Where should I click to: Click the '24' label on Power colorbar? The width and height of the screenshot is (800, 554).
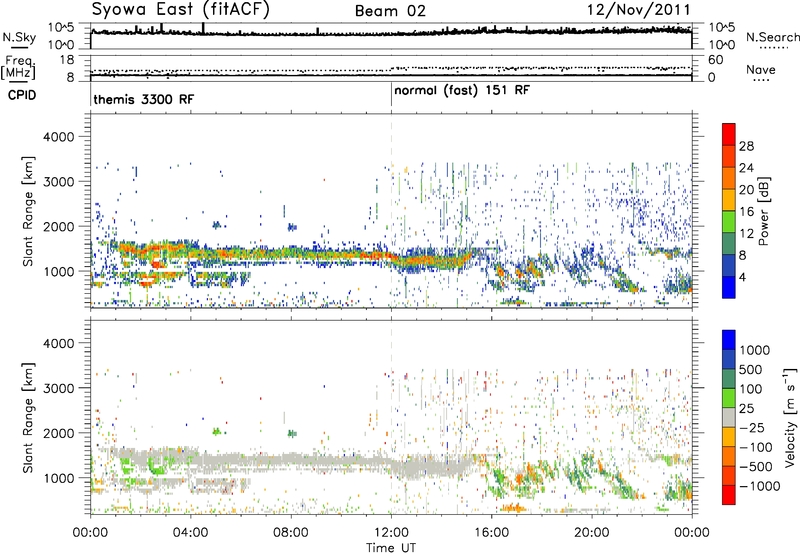tap(746, 168)
